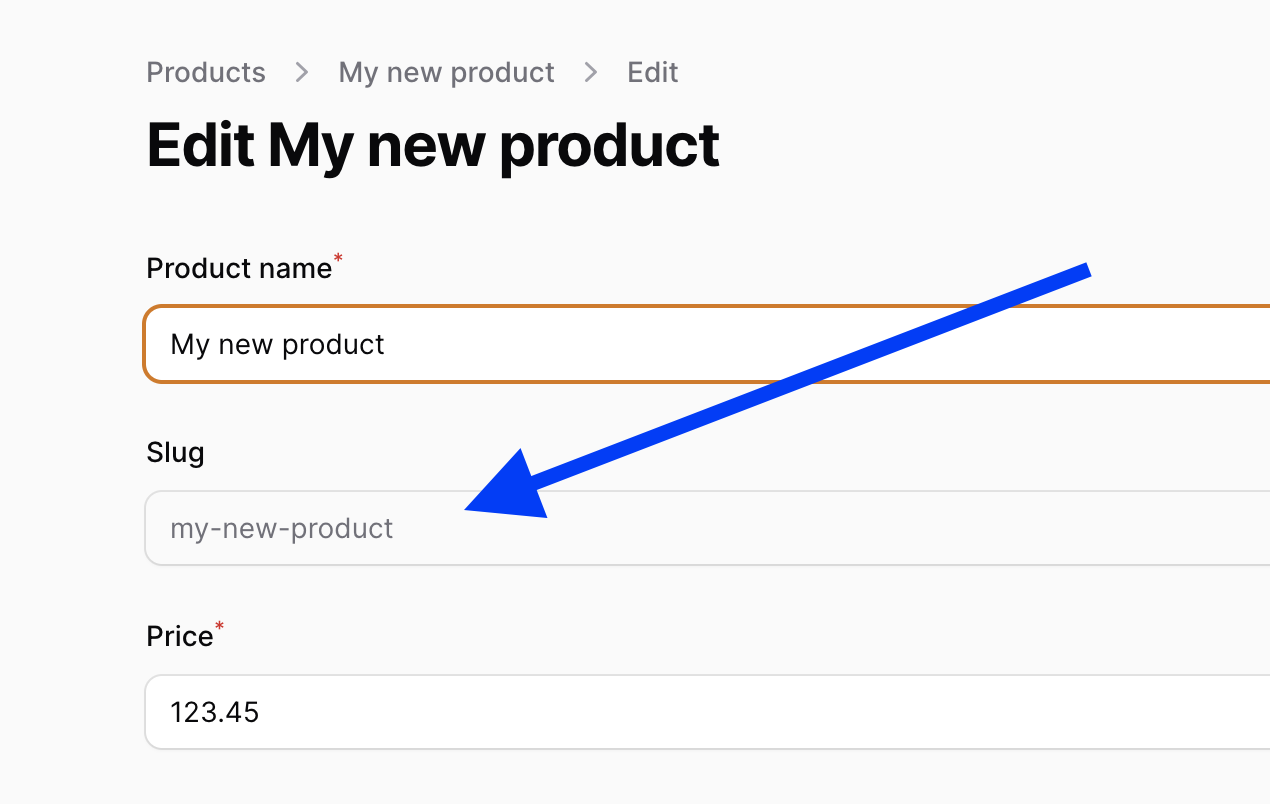The width and height of the screenshot is (1270, 804).
Task: Focus the Product name input field
Action: click(x=707, y=344)
